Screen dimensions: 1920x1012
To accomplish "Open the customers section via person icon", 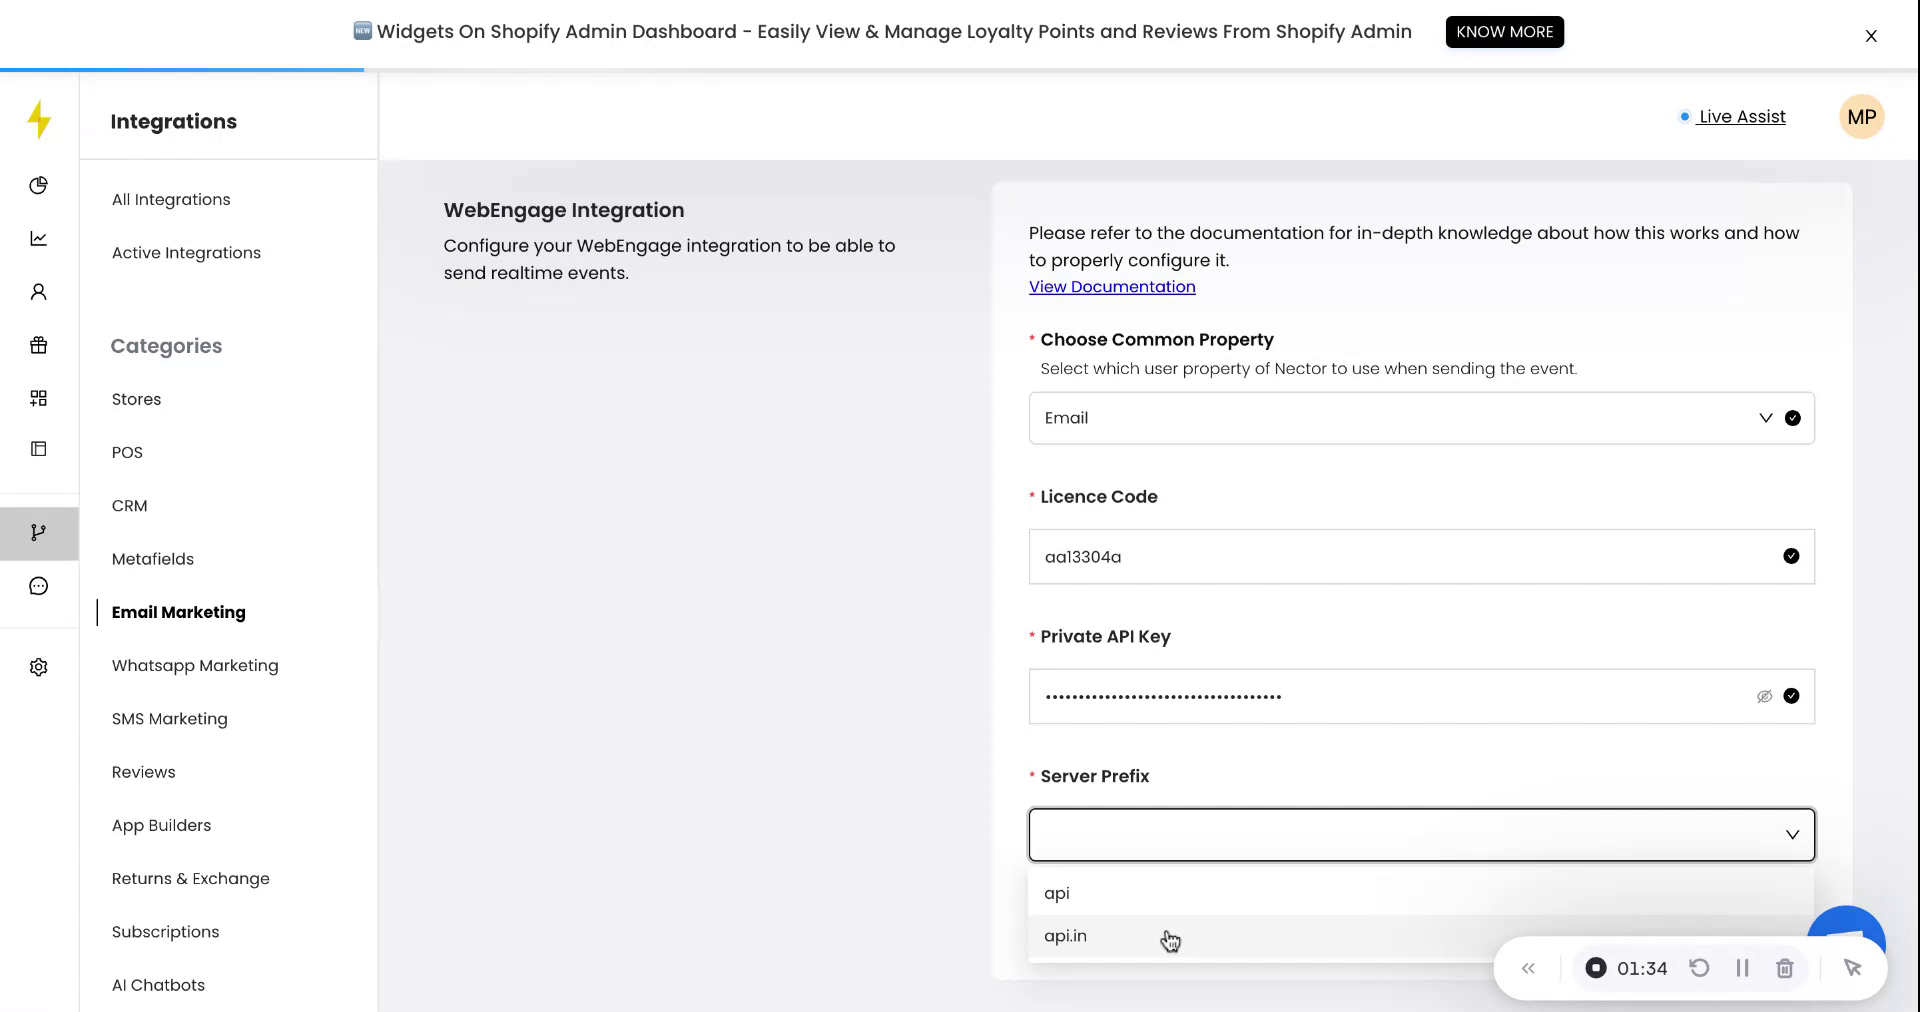I will 38,290.
